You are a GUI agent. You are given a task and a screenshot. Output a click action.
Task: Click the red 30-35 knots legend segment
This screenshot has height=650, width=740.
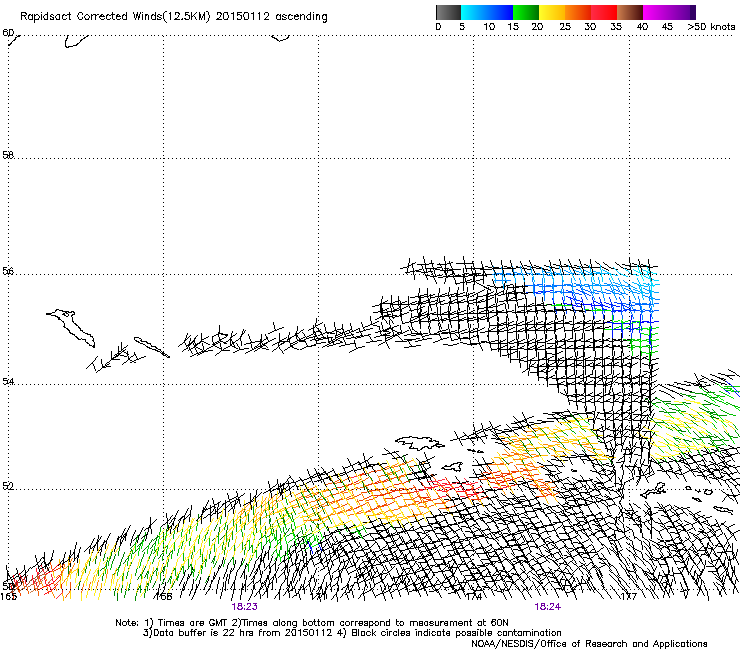tap(604, 12)
